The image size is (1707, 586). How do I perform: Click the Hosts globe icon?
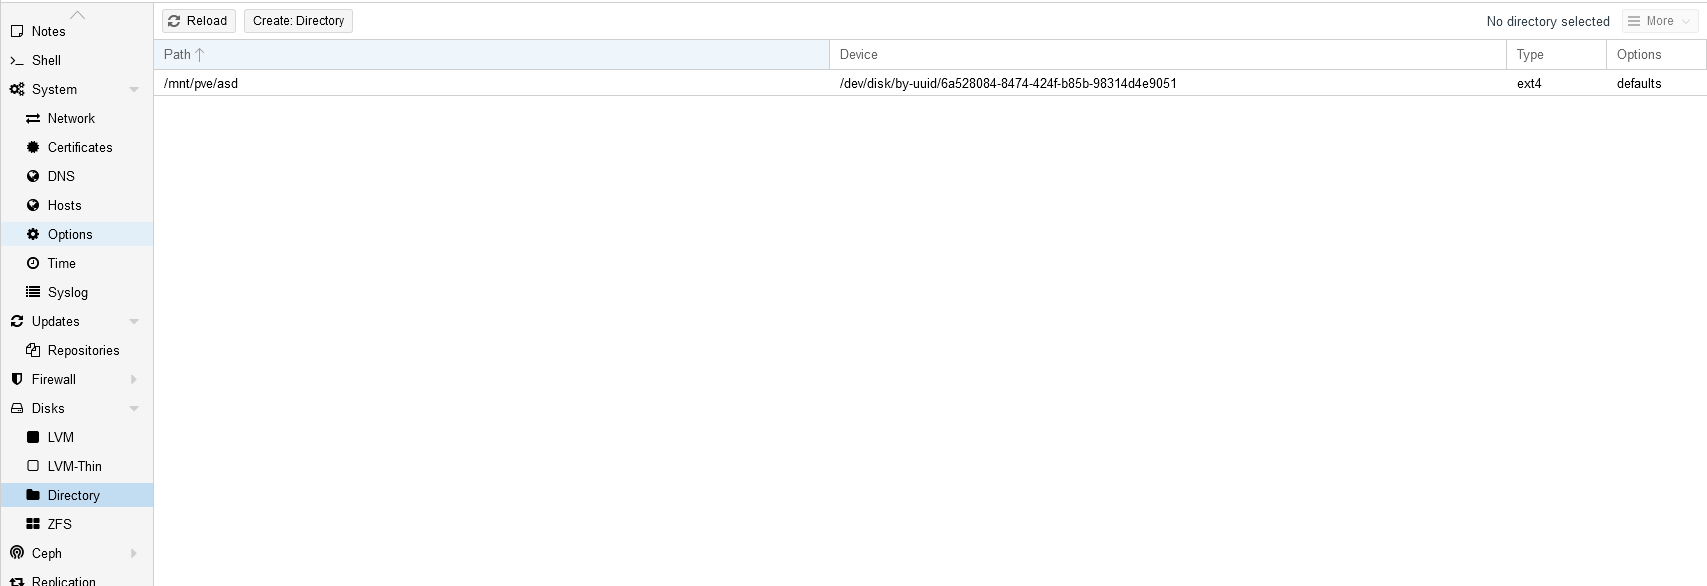tap(33, 205)
